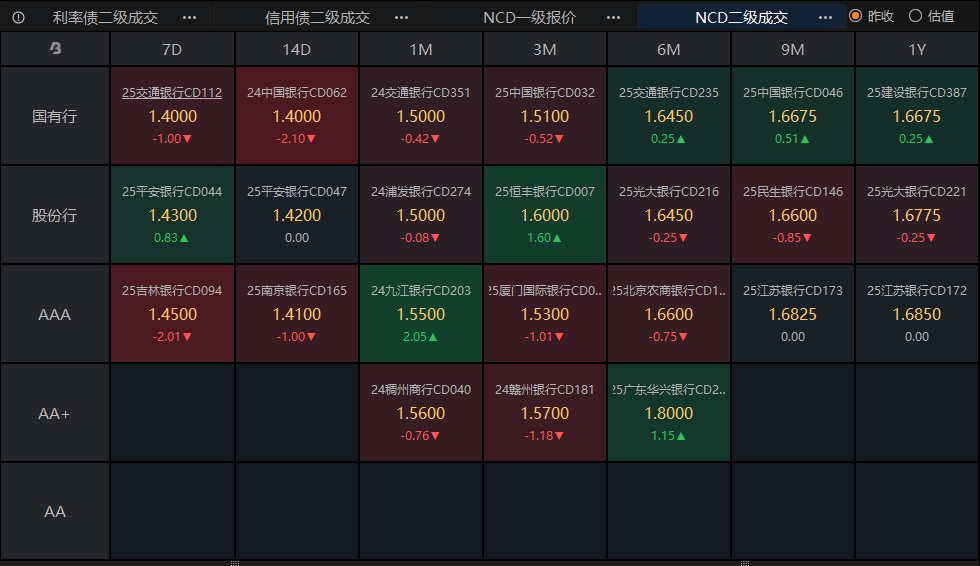Select the 估值 radio option

915,16
